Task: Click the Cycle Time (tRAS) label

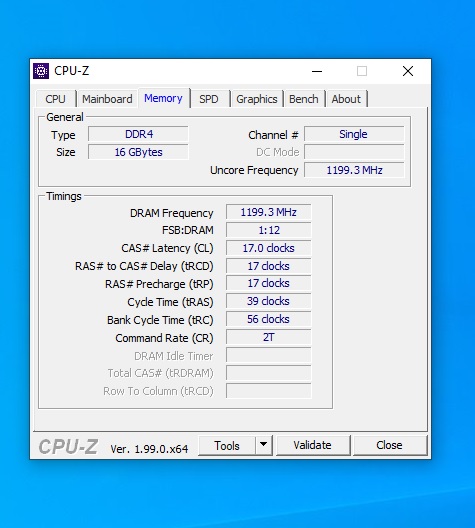Action: [170, 302]
